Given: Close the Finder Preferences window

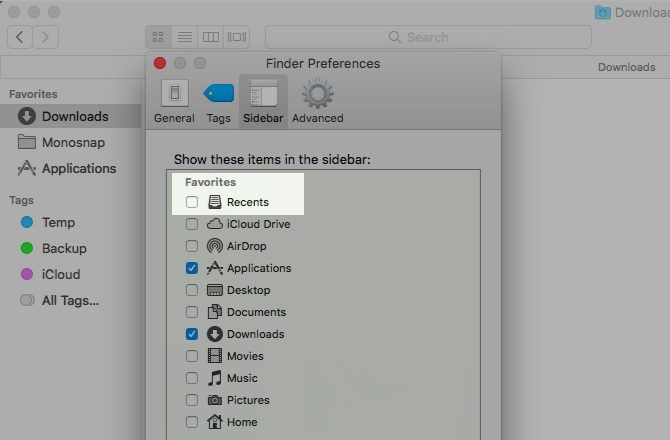Looking at the screenshot, I should pos(160,63).
